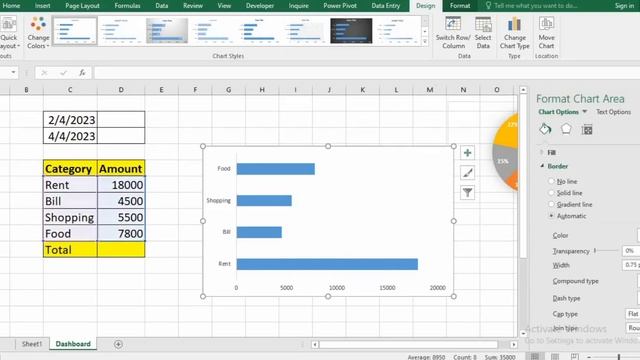Click the formula bar Cancel X icon
Screen dimensions: 640x360
(44, 73)
